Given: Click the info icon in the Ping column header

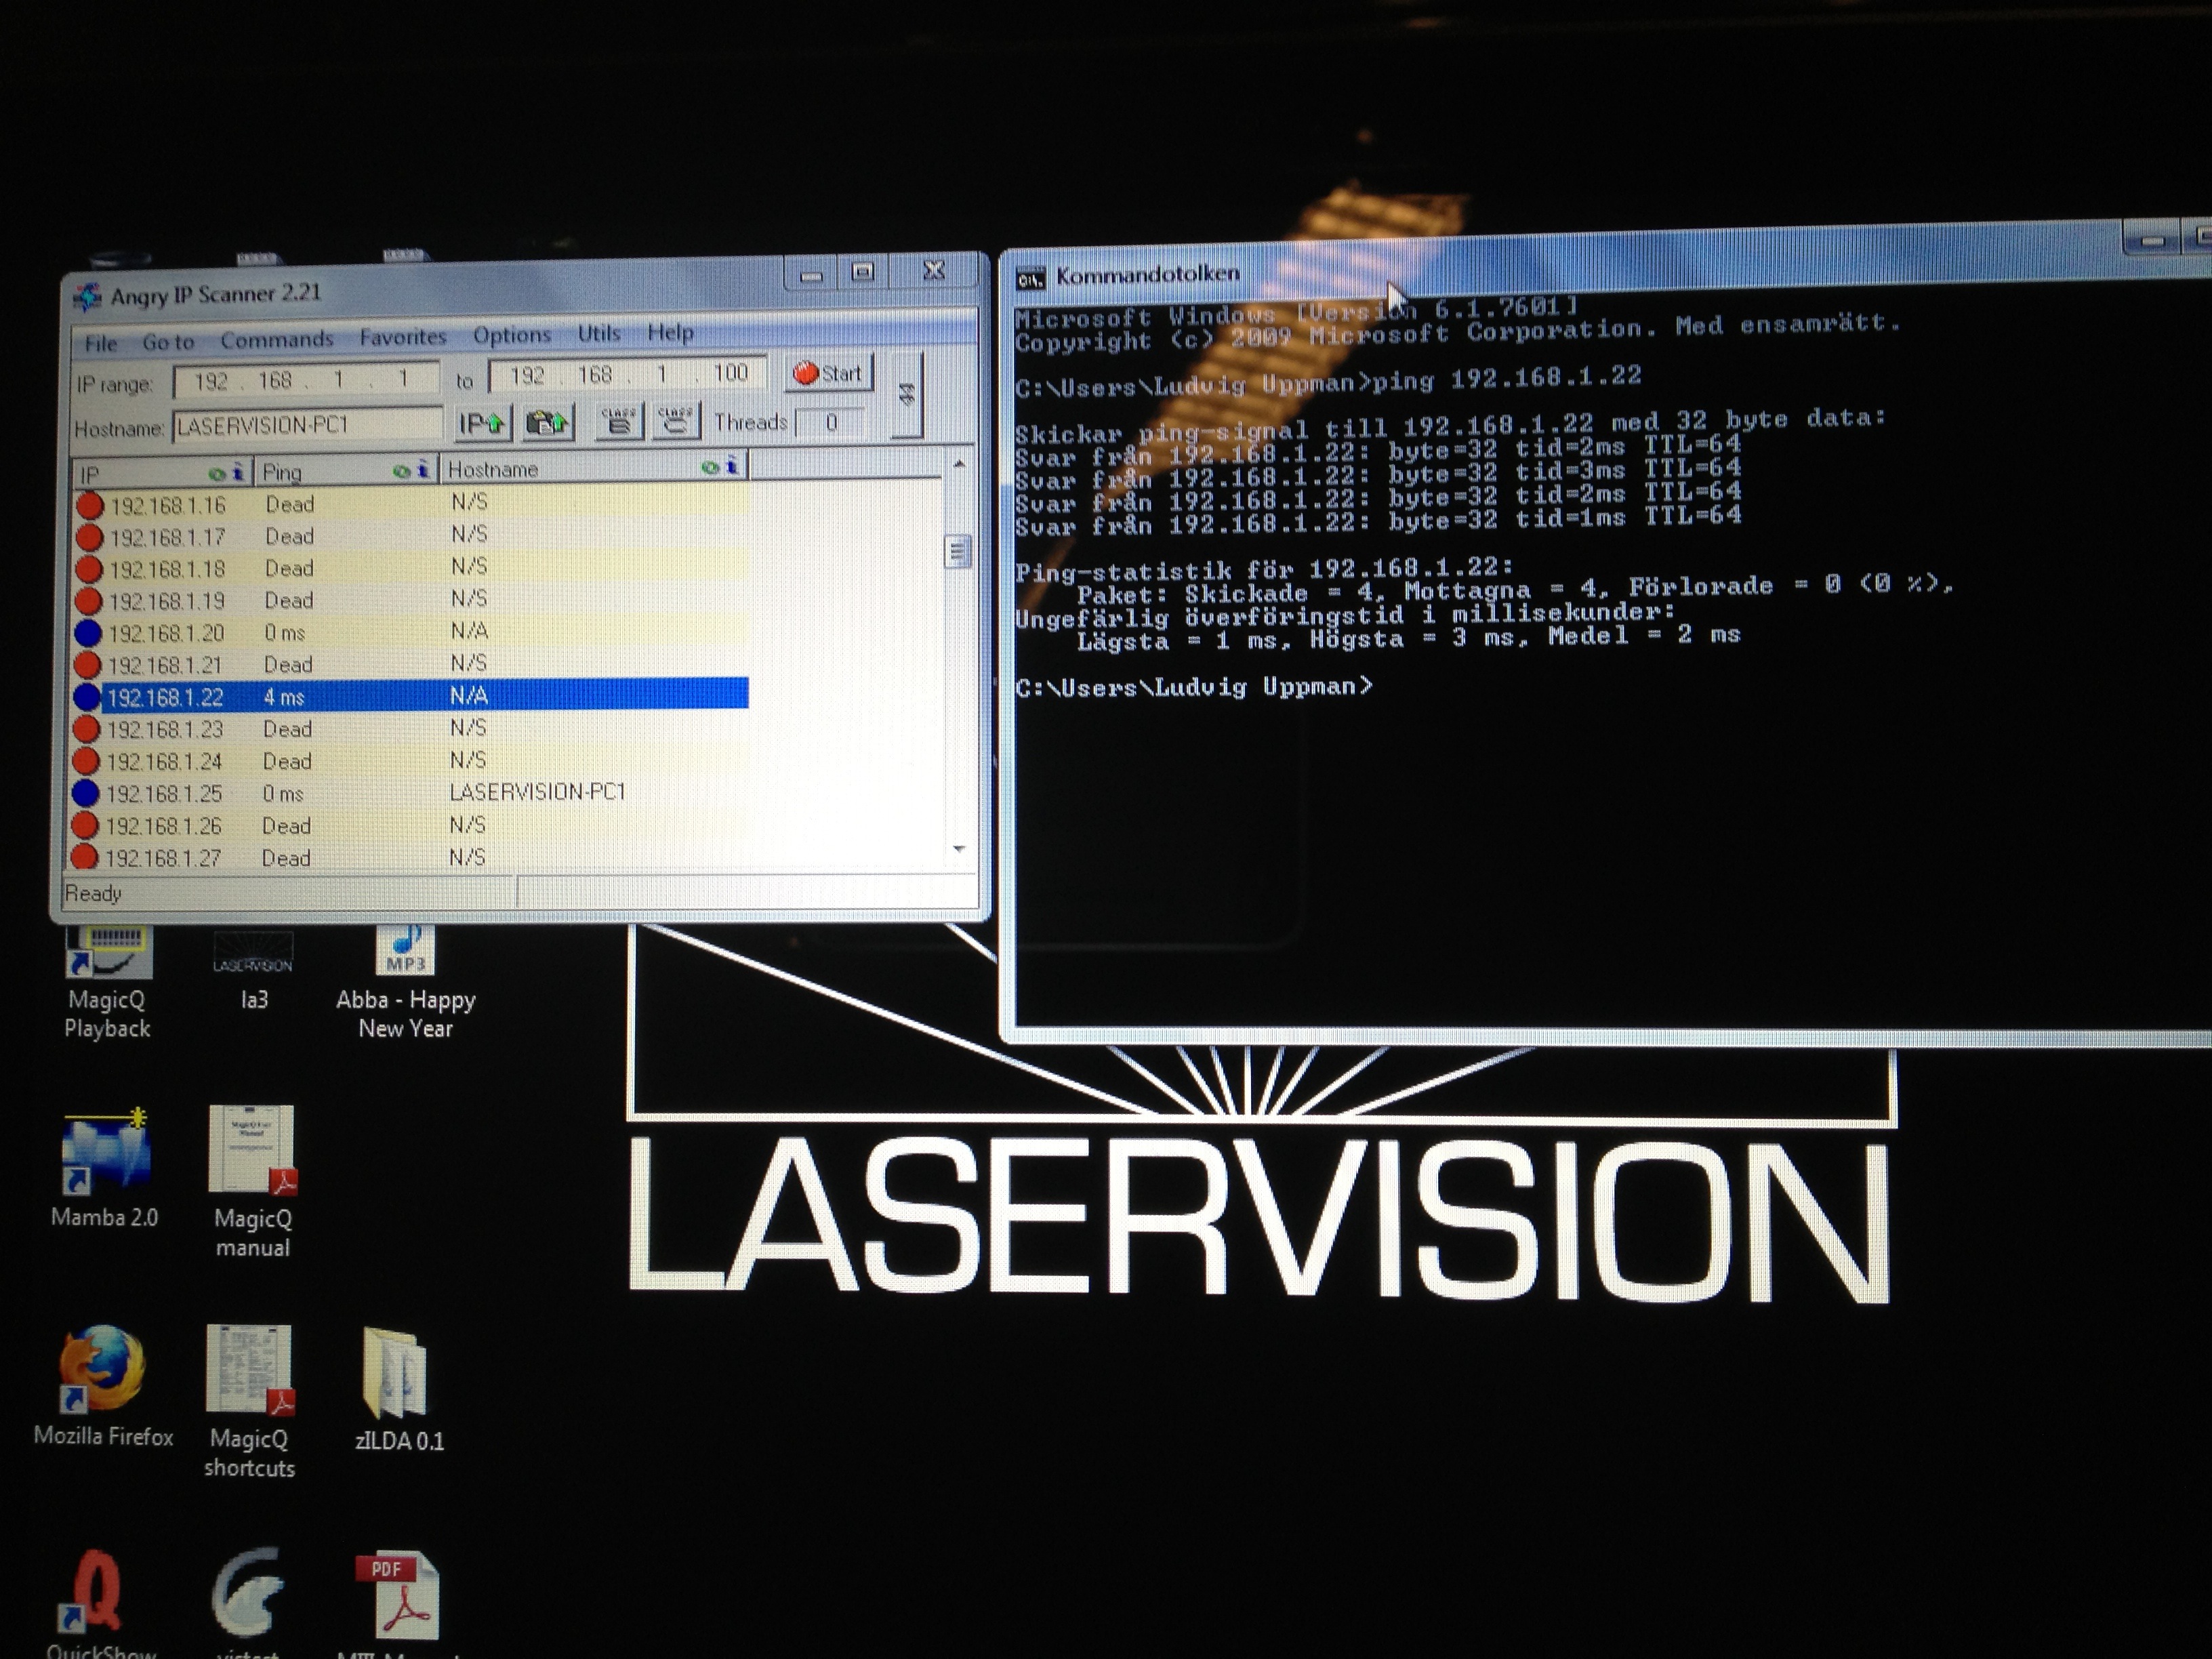Looking at the screenshot, I should coord(423,469).
